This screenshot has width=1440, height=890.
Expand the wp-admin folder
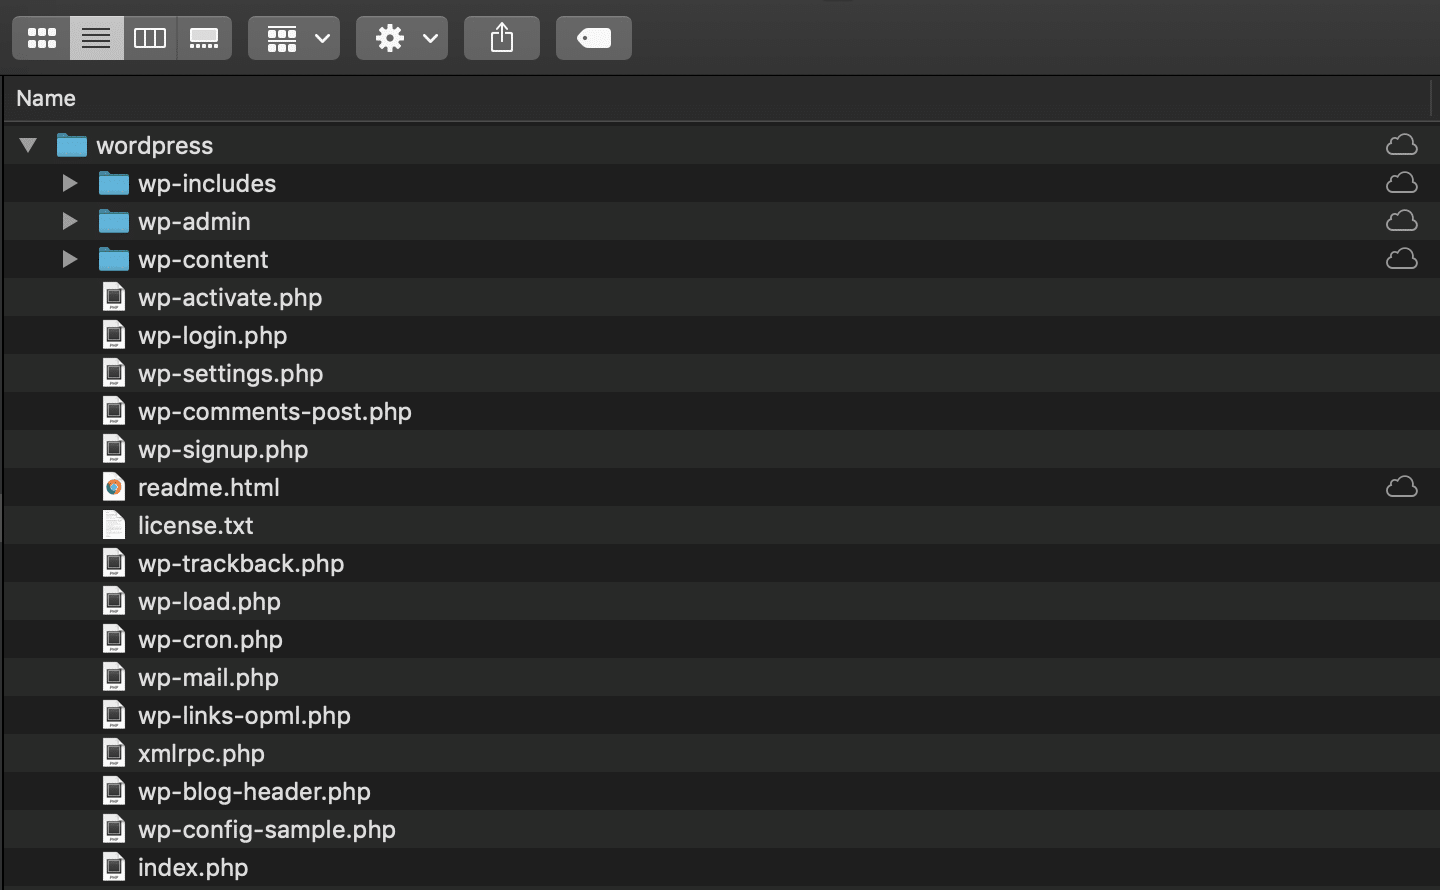pos(69,220)
